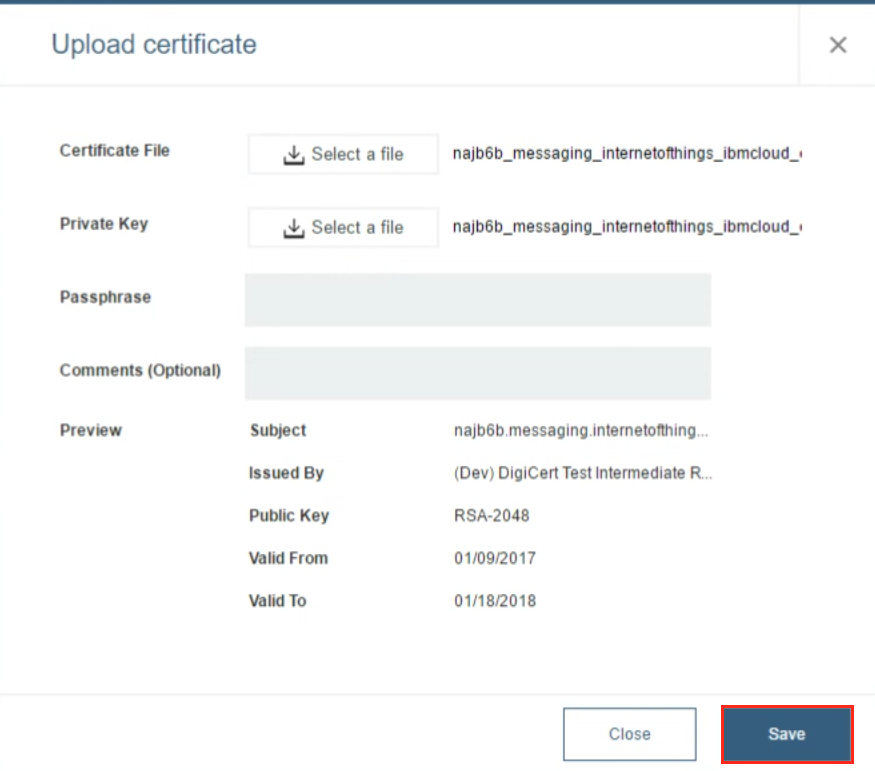
Task: Click the Passphrase label
Action: 105,297
